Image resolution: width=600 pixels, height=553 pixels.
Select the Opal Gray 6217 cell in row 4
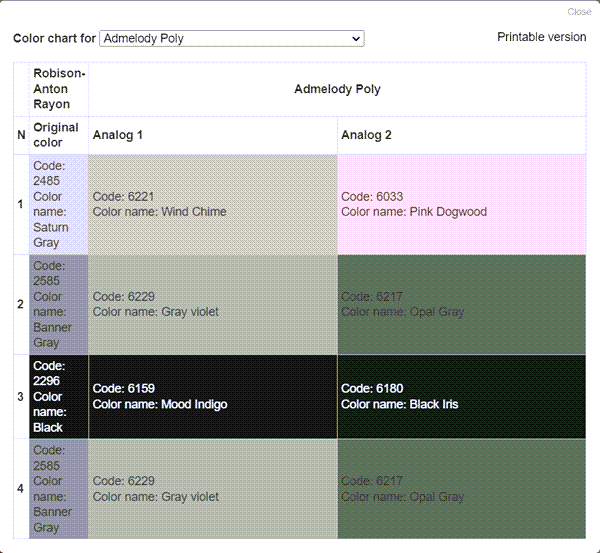click(x=462, y=489)
